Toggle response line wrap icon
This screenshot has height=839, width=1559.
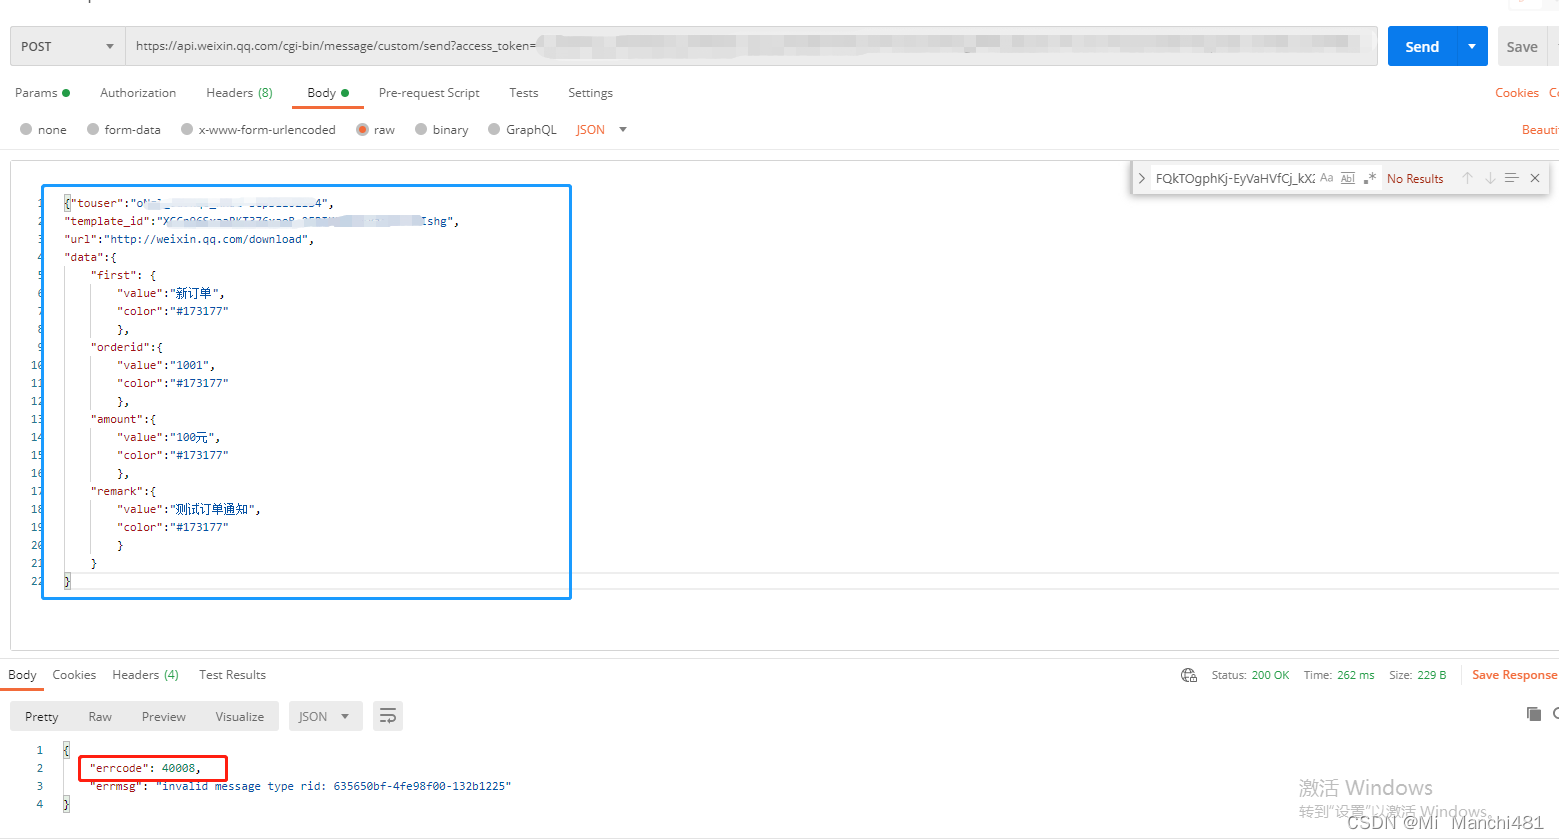(387, 716)
